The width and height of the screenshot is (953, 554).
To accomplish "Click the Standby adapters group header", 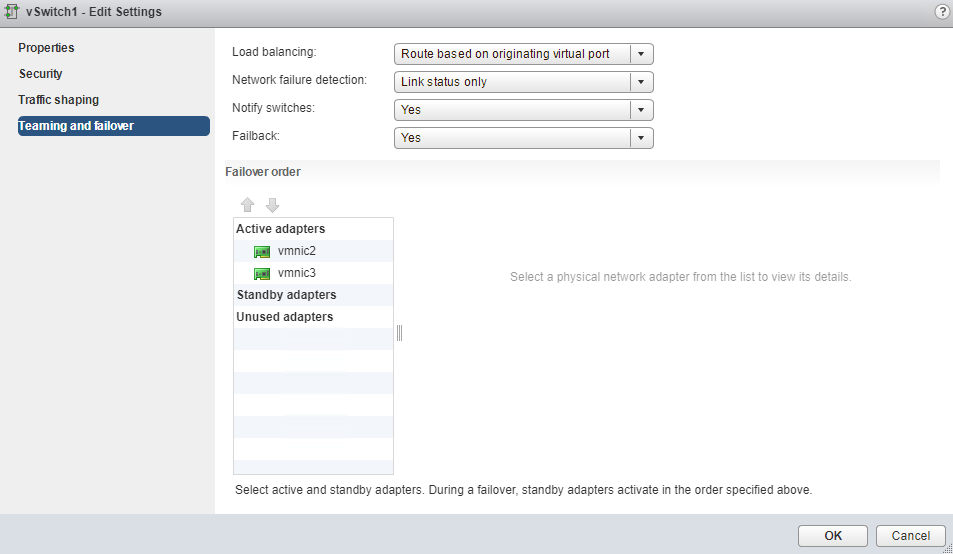I will click(x=286, y=295).
